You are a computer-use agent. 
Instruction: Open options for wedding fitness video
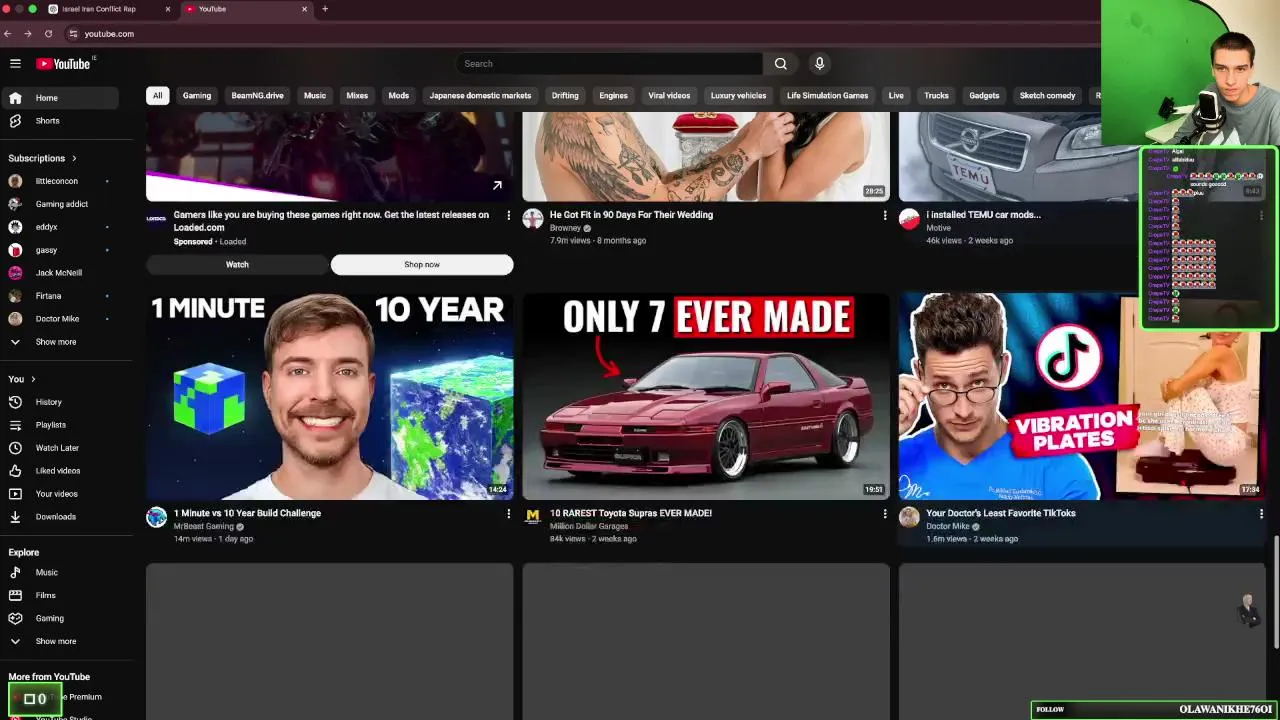pos(884,215)
